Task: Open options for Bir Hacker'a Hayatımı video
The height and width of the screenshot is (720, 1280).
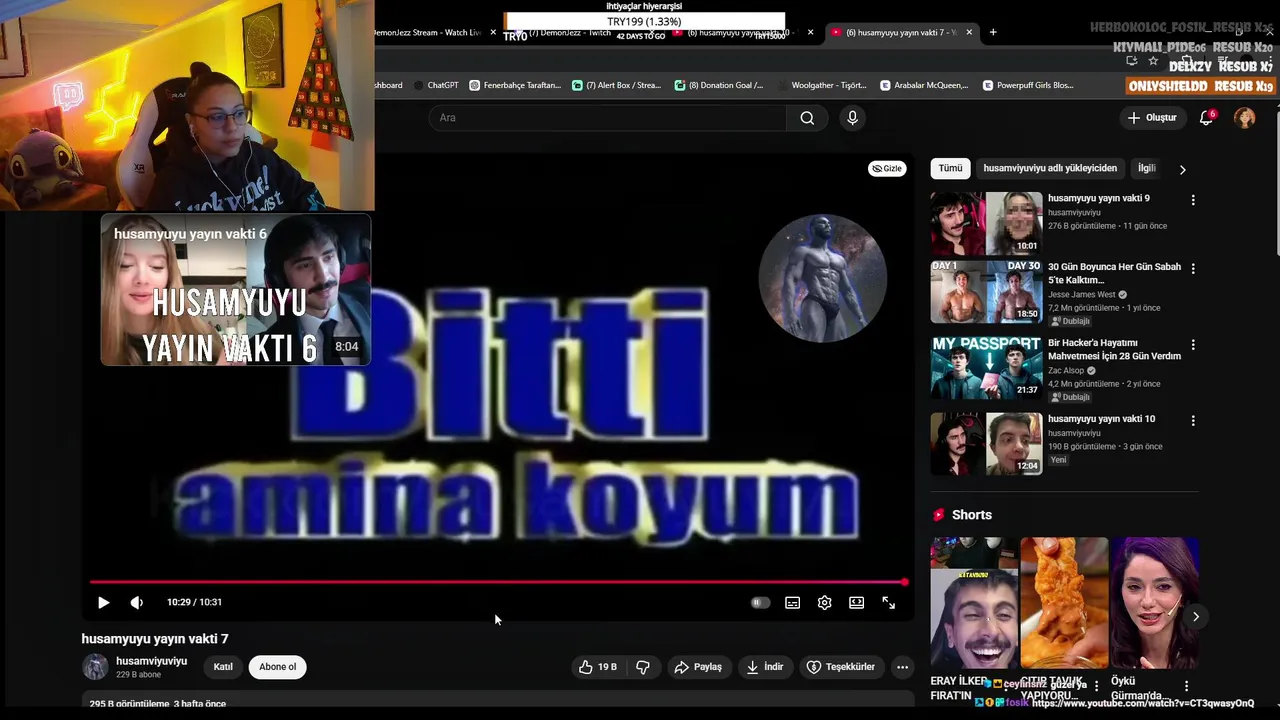Action: point(1192,345)
